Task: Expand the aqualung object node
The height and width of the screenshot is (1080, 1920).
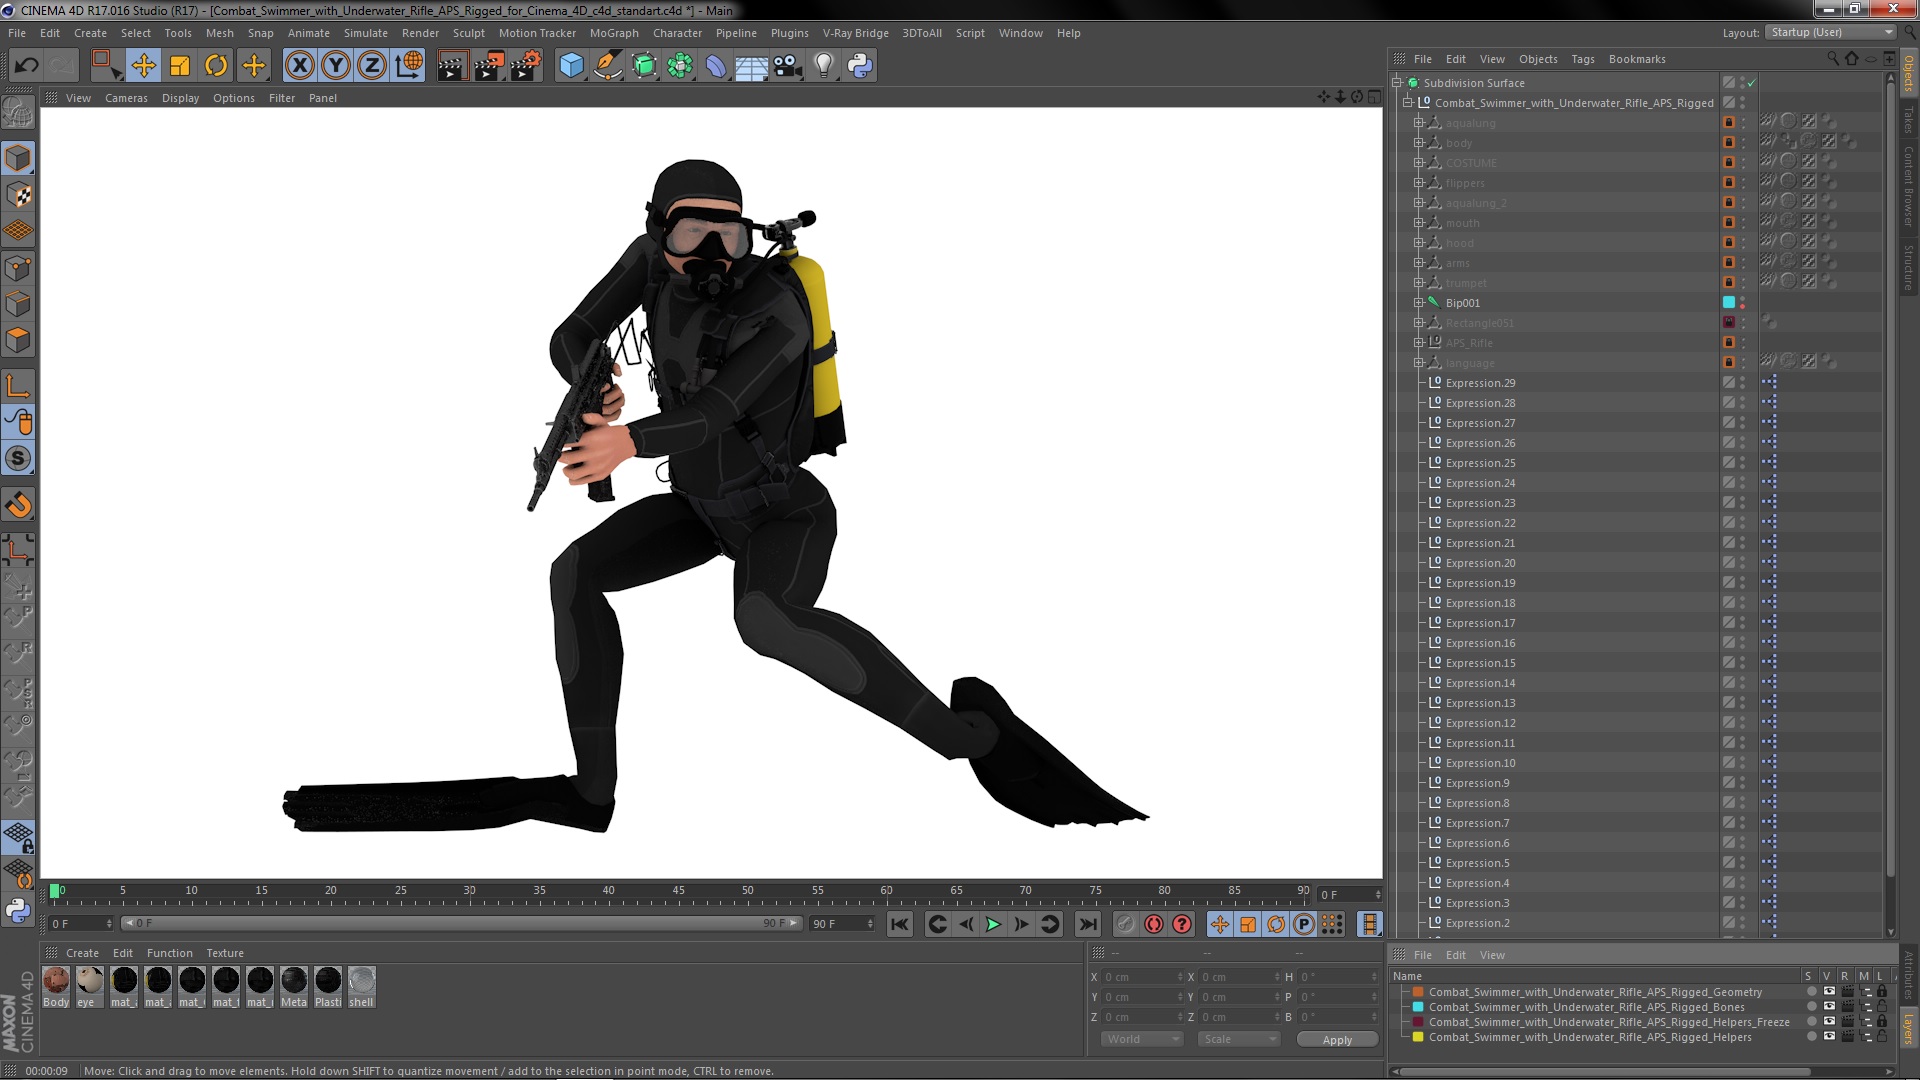Action: (x=1418, y=123)
